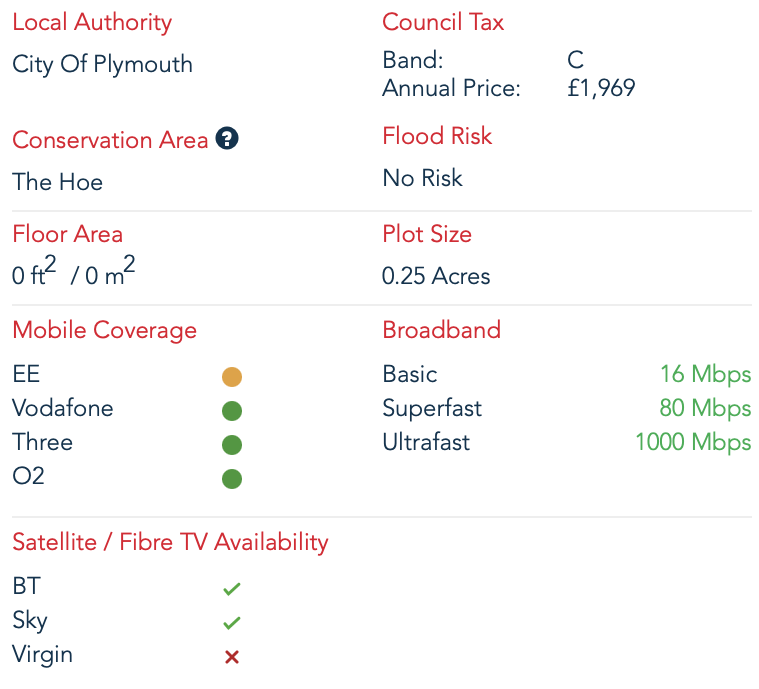
Task: Click the orange EE coverage dot
Action: point(232,377)
